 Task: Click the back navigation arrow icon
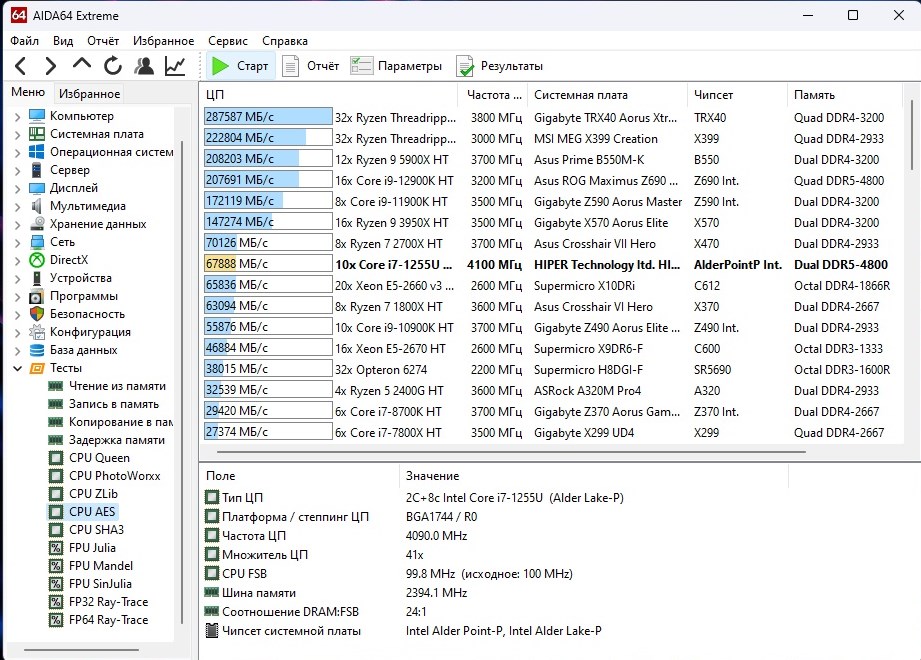[x=21, y=67]
